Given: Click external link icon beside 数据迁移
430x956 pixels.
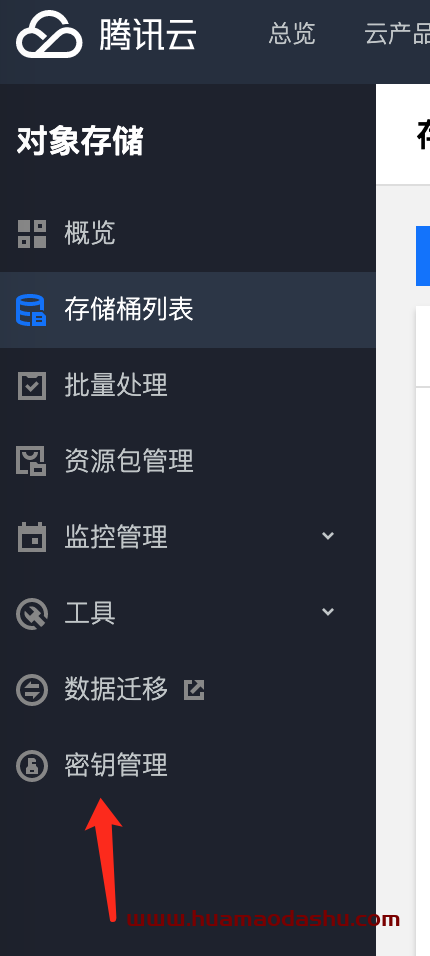Looking at the screenshot, I should pos(194,690).
